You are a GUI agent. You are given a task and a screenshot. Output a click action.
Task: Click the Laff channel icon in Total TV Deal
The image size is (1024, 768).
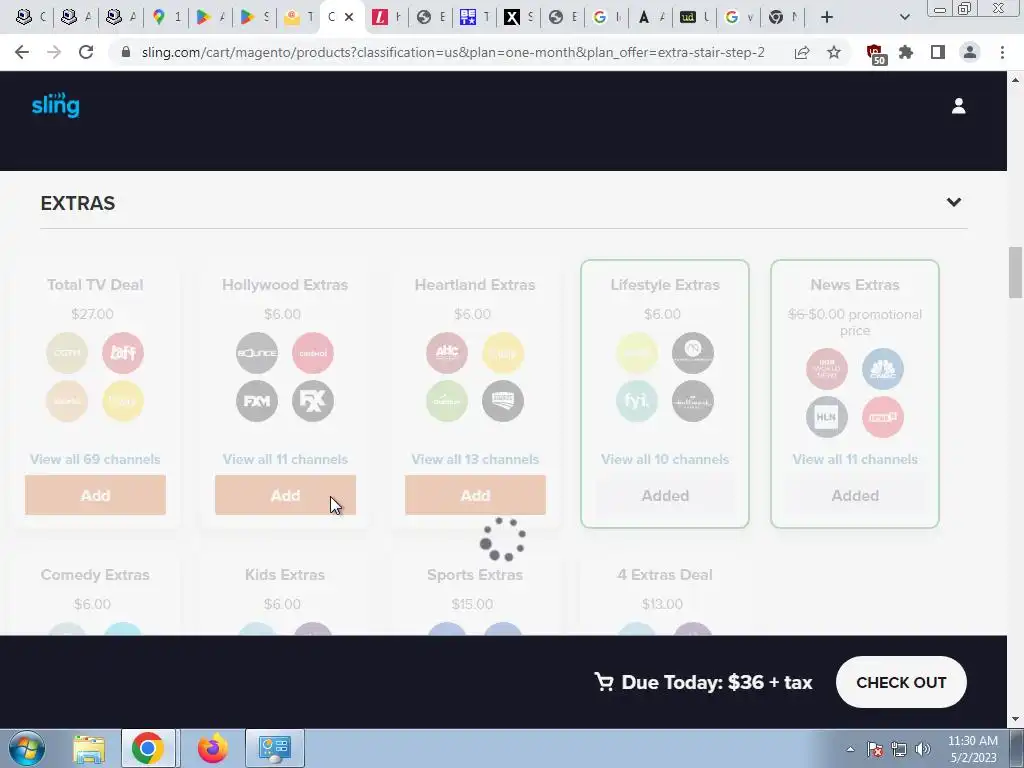coord(123,353)
